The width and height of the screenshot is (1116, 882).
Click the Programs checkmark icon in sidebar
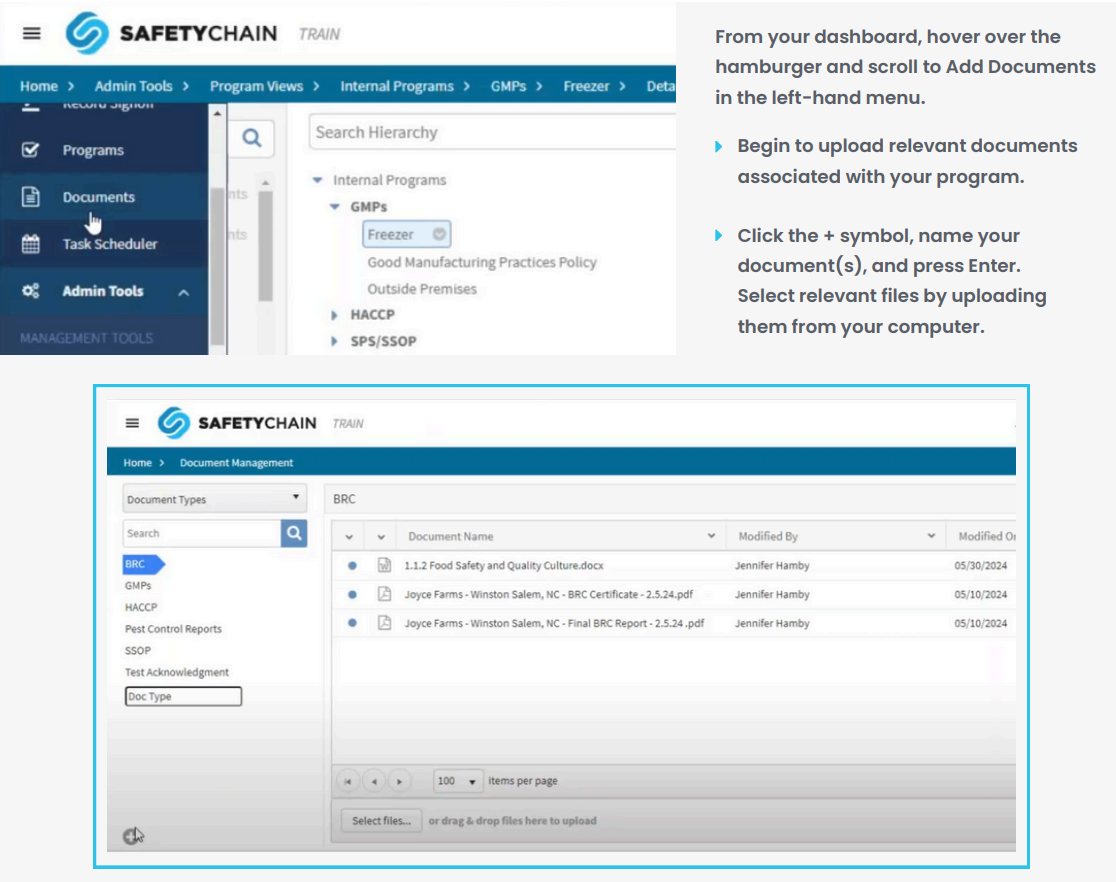pyautogui.click(x=31, y=150)
